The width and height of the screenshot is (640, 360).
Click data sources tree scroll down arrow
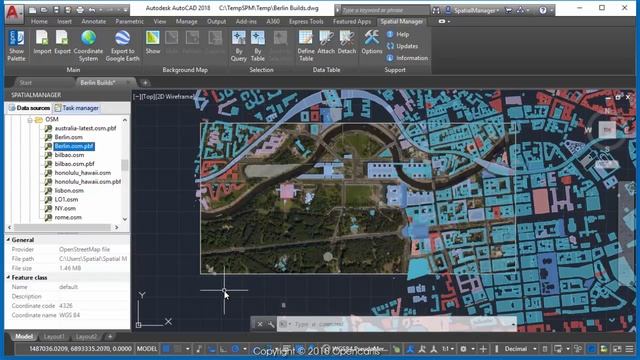click(125, 219)
